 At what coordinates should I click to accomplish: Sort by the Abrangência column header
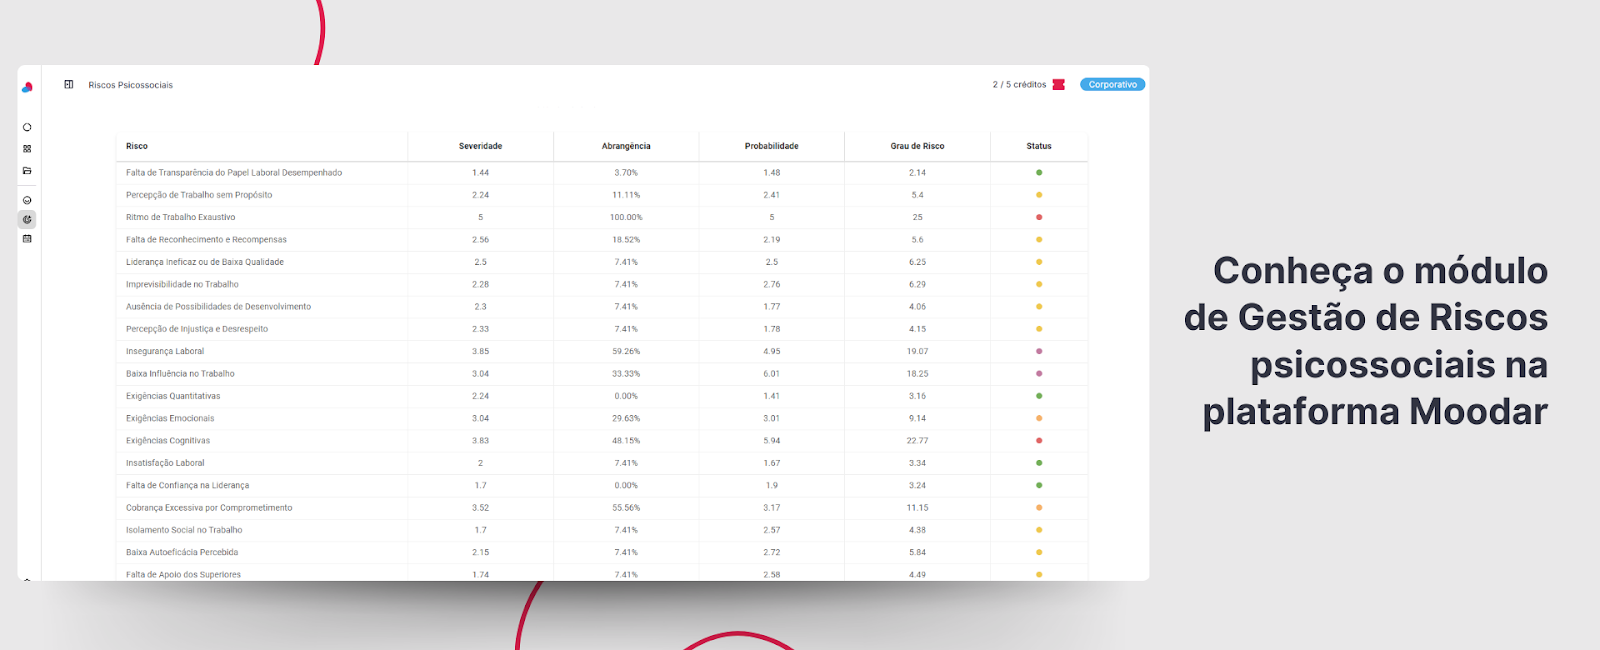point(626,146)
